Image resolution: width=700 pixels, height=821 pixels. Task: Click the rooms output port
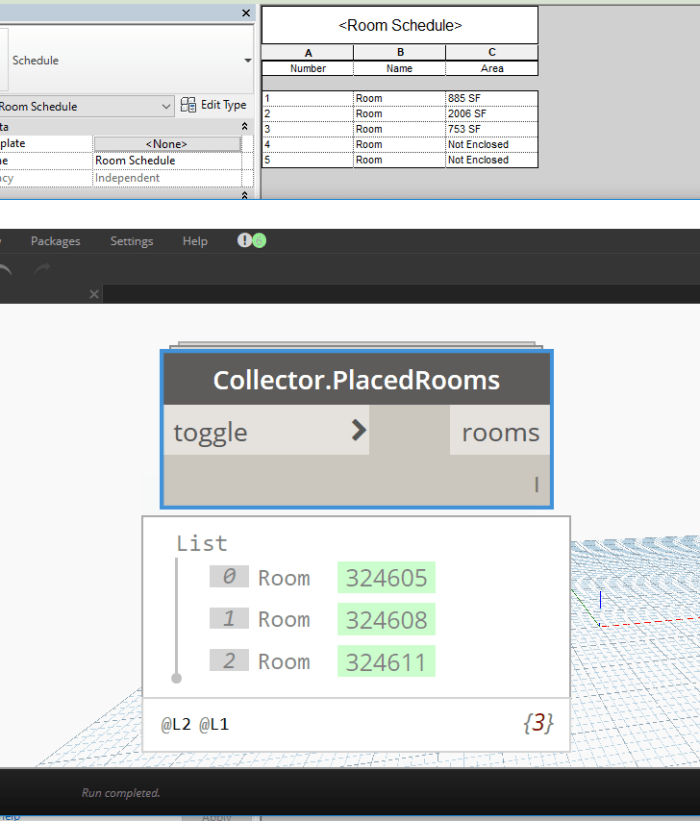pyautogui.click(x=499, y=432)
